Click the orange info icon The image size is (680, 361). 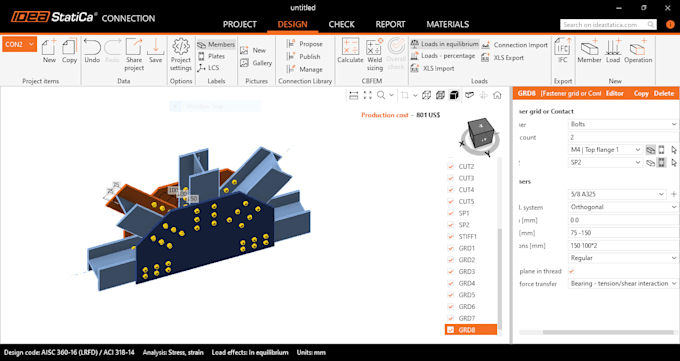(670, 25)
